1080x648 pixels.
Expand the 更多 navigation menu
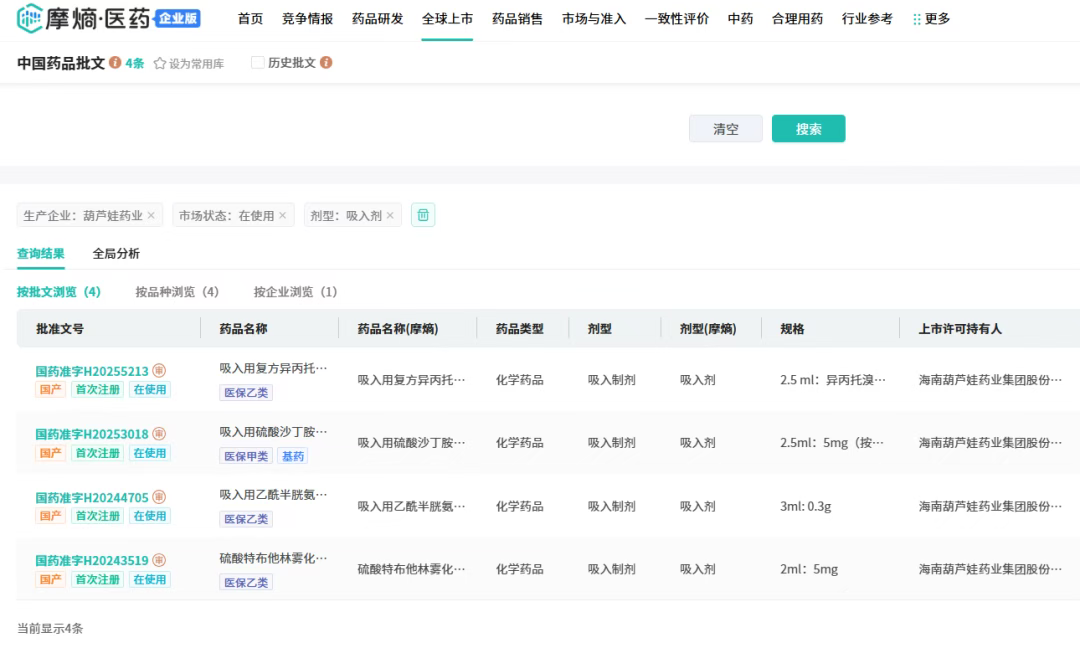point(931,19)
